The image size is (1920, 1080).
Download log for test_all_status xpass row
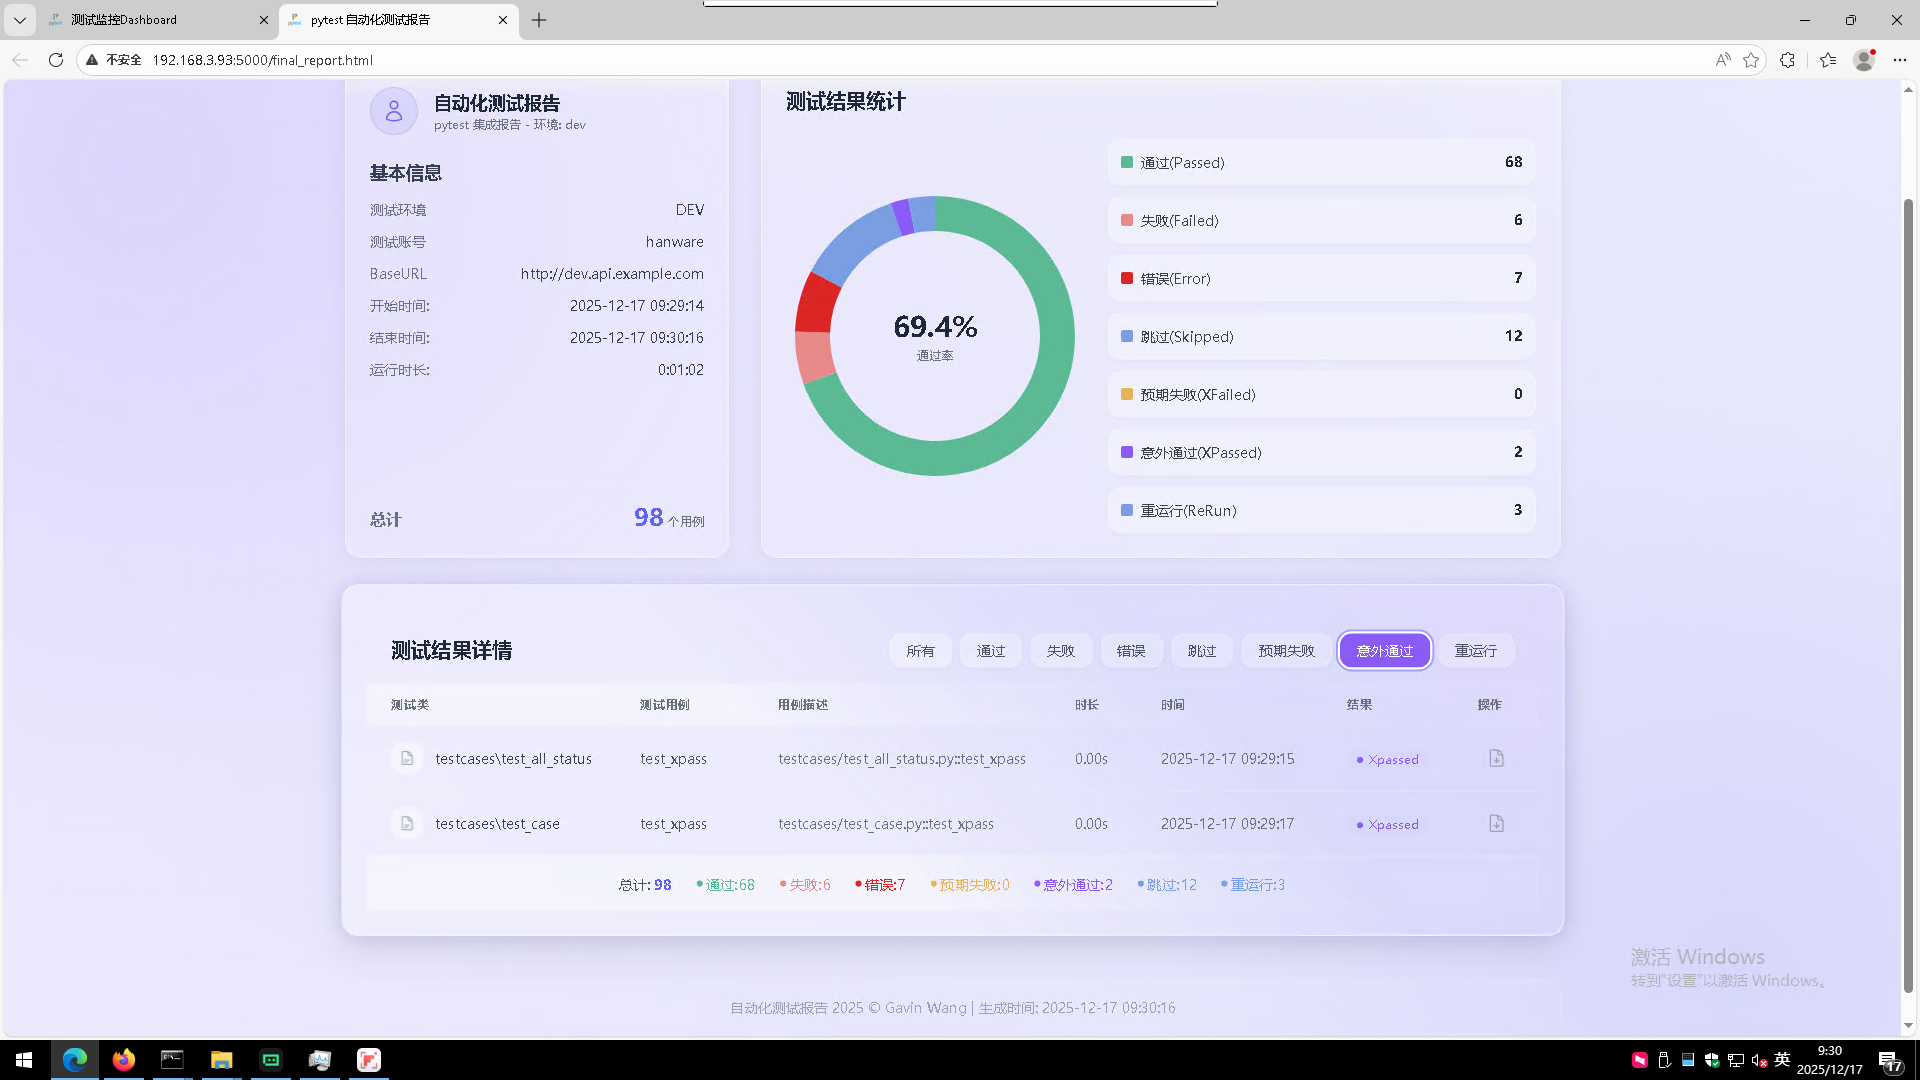pos(1496,759)
